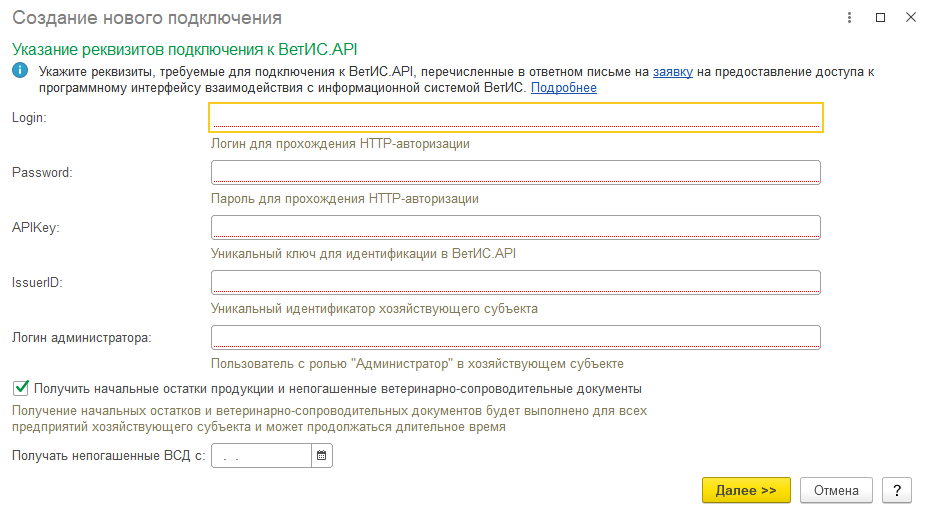The height and width of the screenshot is (514, 928).
Task: Click the "Логин администратора" input field
Action: 515,338
